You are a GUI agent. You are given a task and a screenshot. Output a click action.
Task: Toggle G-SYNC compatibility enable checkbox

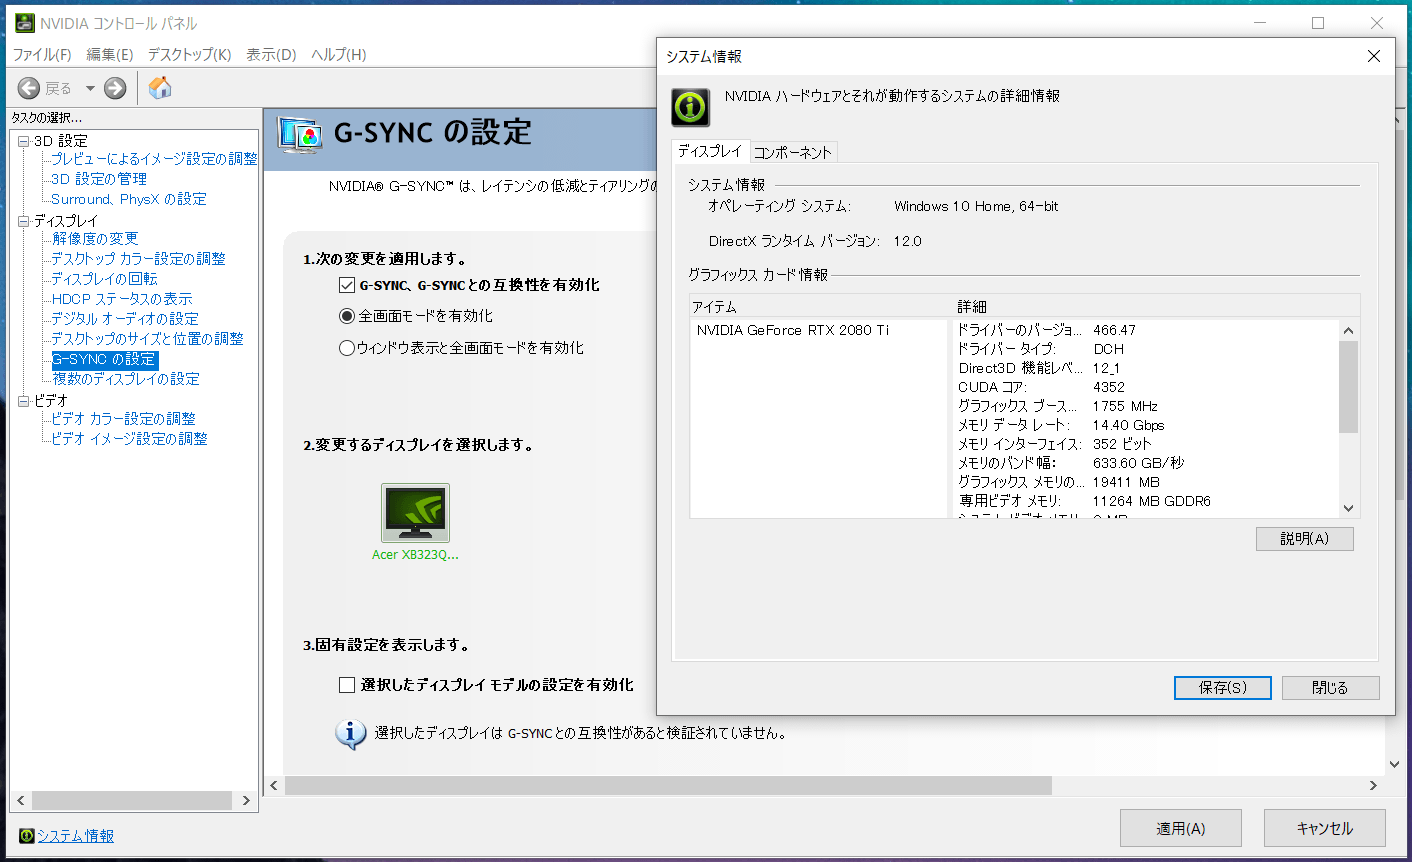click(347, 285)
